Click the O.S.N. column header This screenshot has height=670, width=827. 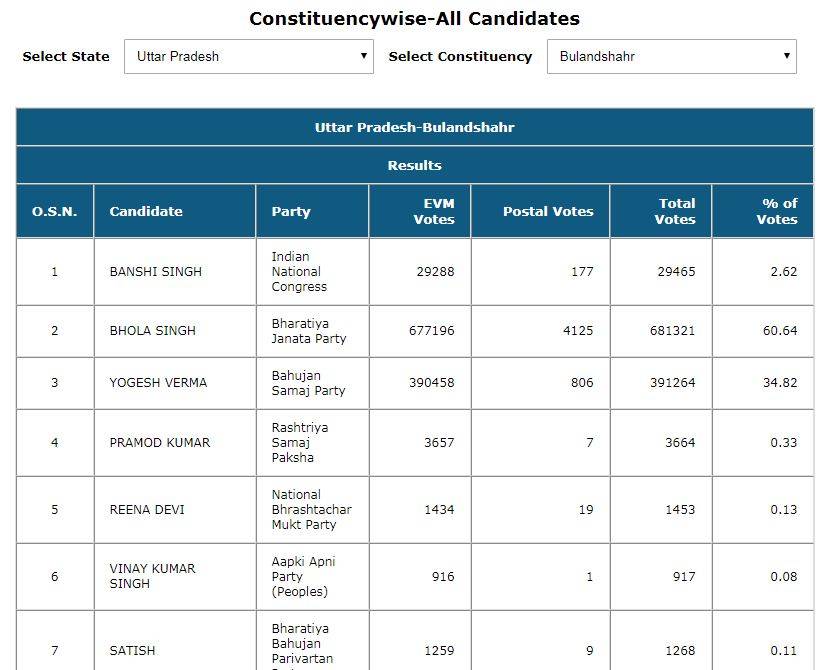(x=55, y=211)
